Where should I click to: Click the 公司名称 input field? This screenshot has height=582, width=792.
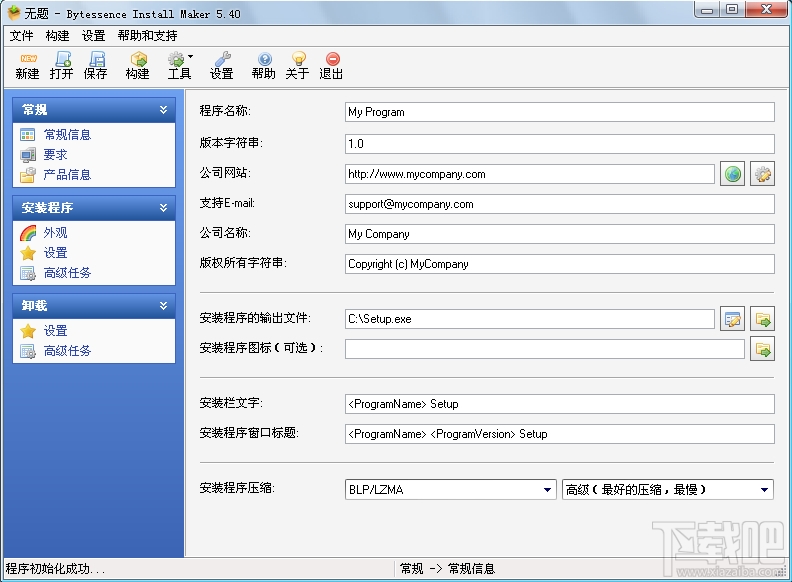point(560,234)
